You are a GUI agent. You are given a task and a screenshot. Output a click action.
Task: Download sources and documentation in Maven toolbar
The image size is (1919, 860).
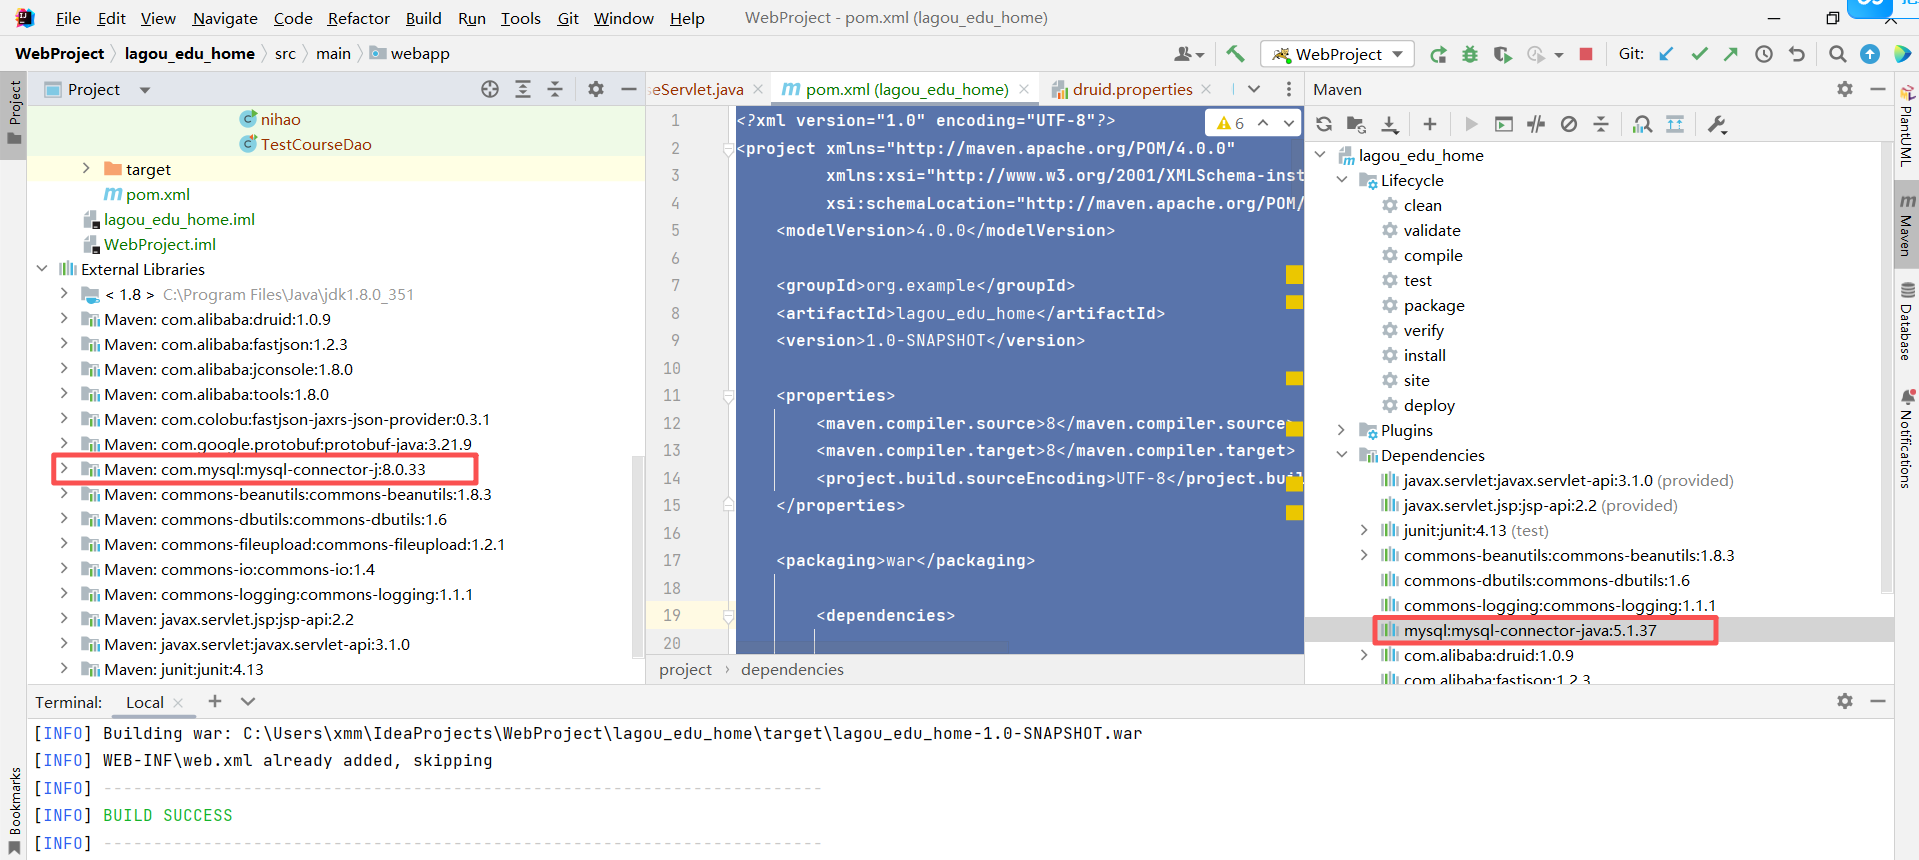(1390, 124)
